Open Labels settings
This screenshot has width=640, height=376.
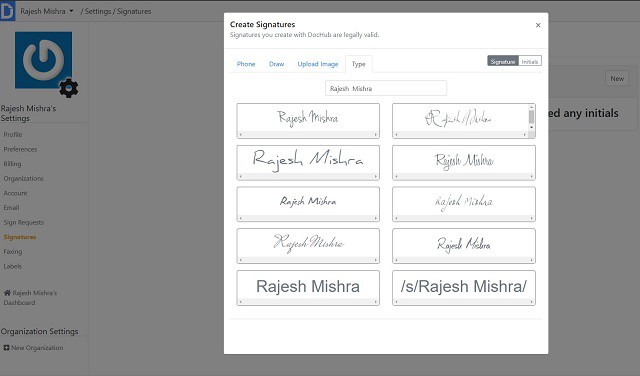coord(13,266)
